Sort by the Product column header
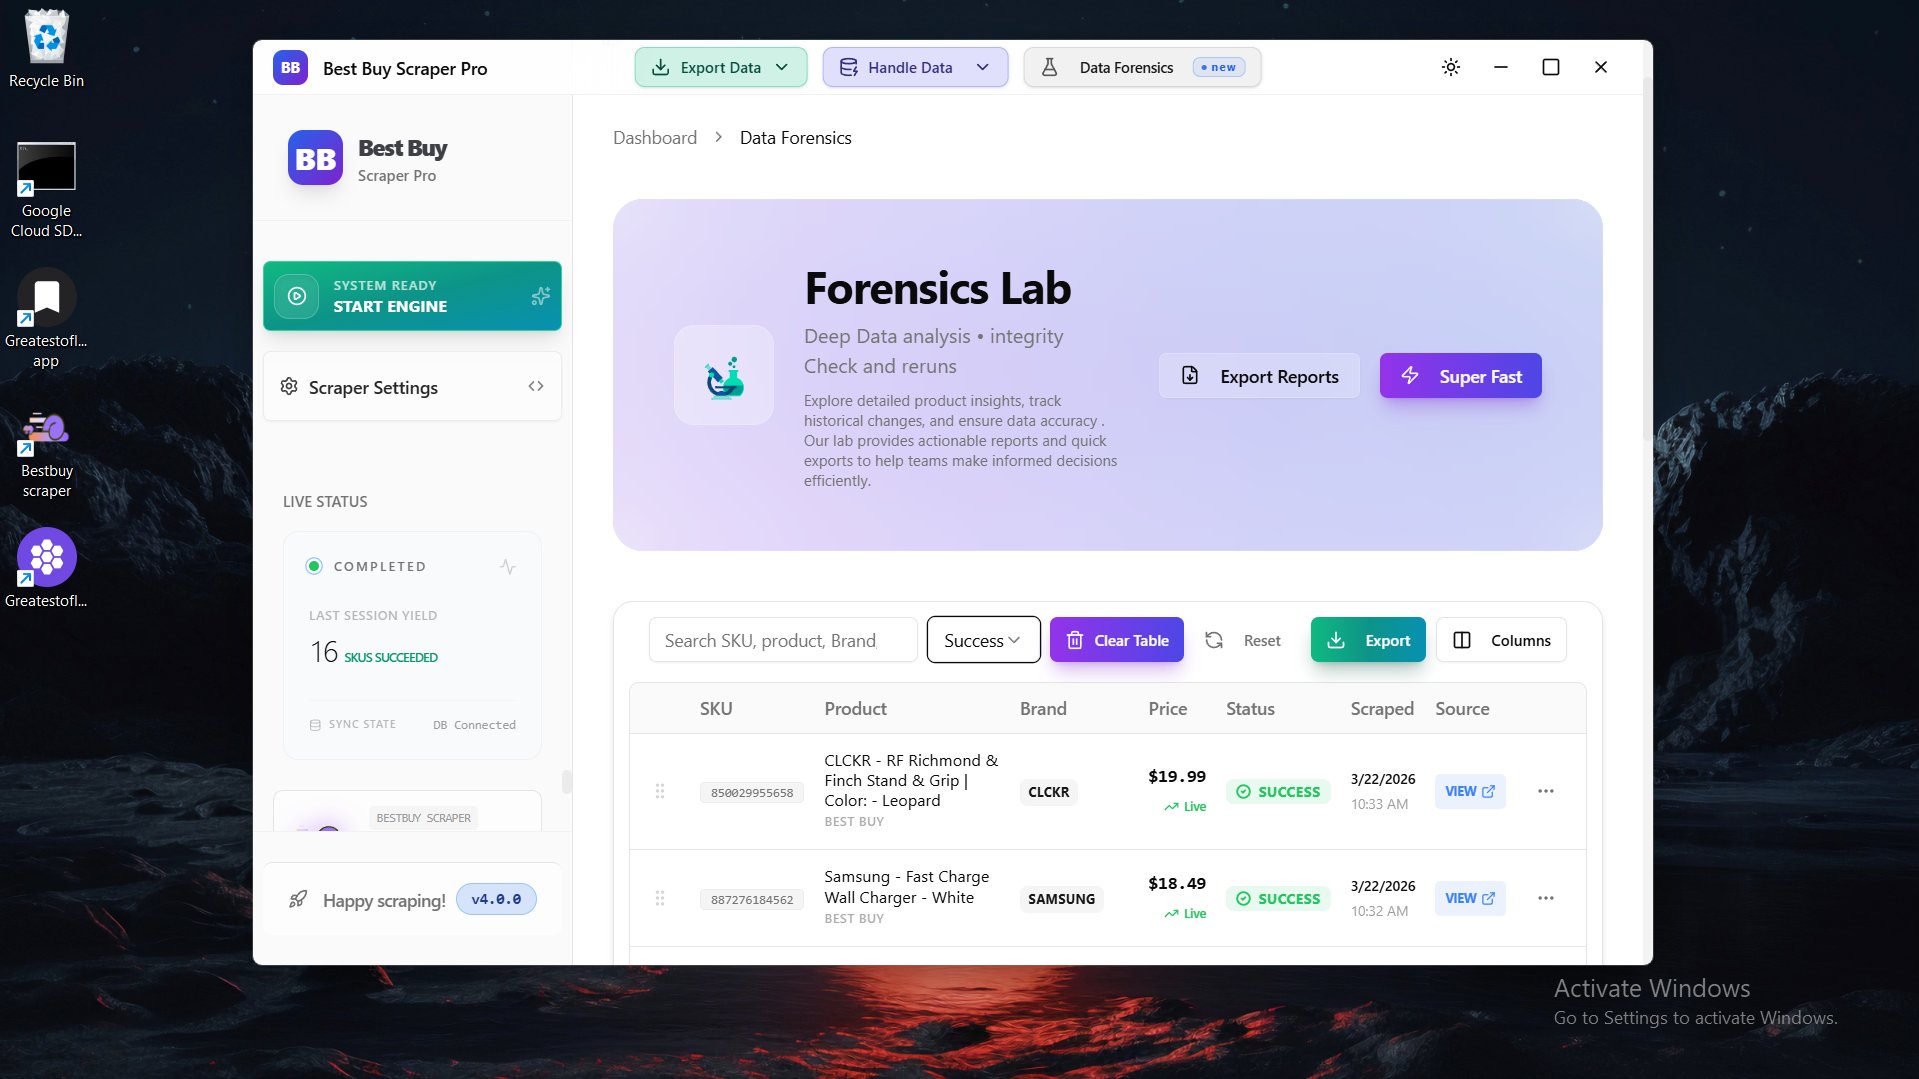1919x1079 pixels. click(855, 709)
